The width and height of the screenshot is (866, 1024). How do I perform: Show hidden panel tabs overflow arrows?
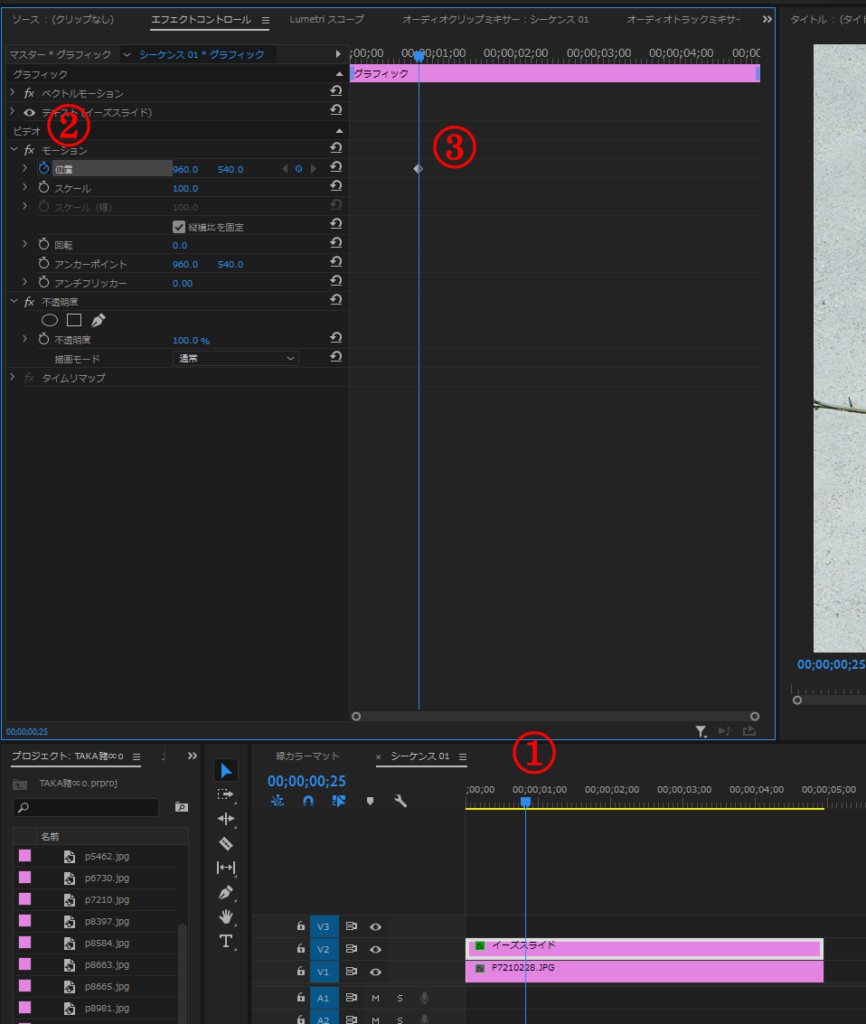point(767,20)
